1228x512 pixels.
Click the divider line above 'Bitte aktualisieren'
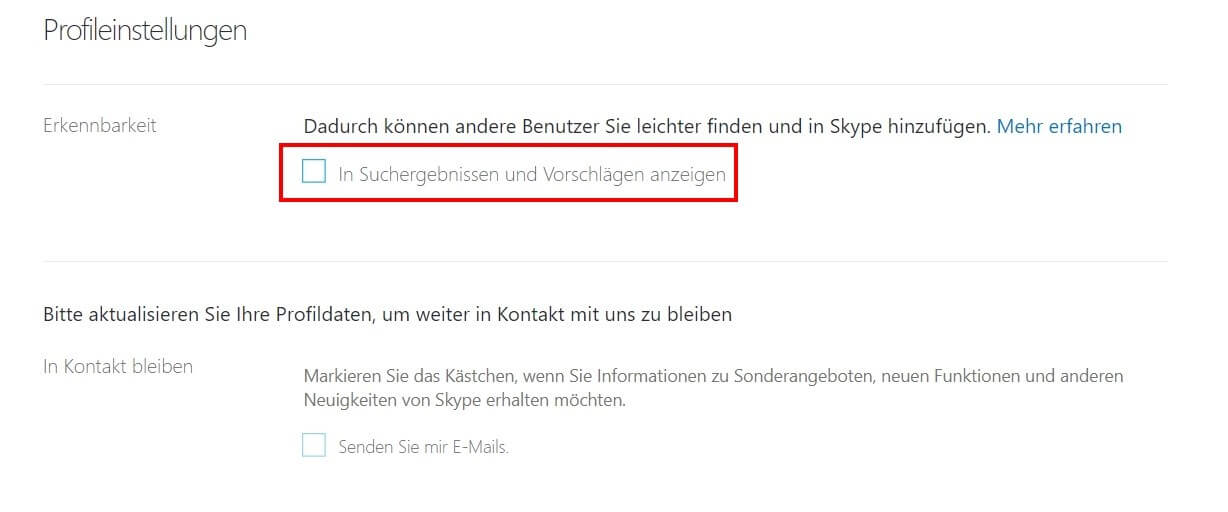605,262
